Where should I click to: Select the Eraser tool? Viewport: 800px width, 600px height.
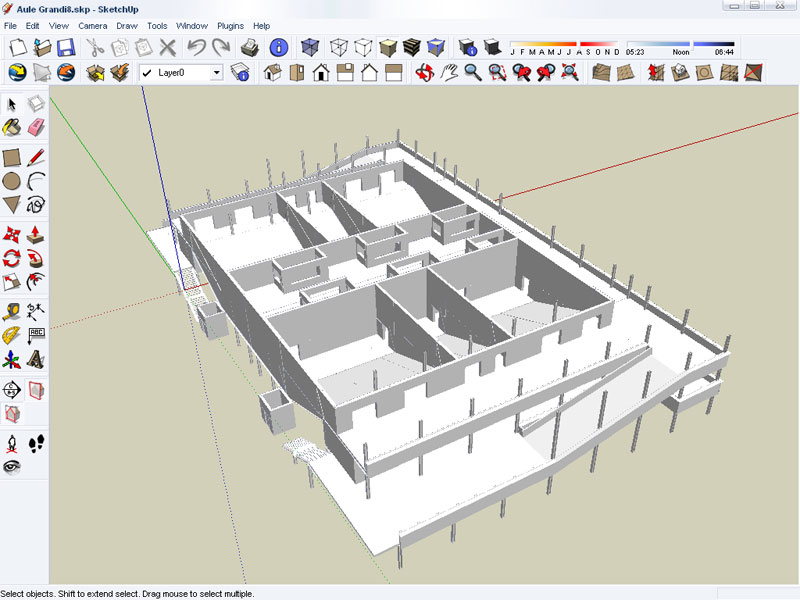[37, 127]
